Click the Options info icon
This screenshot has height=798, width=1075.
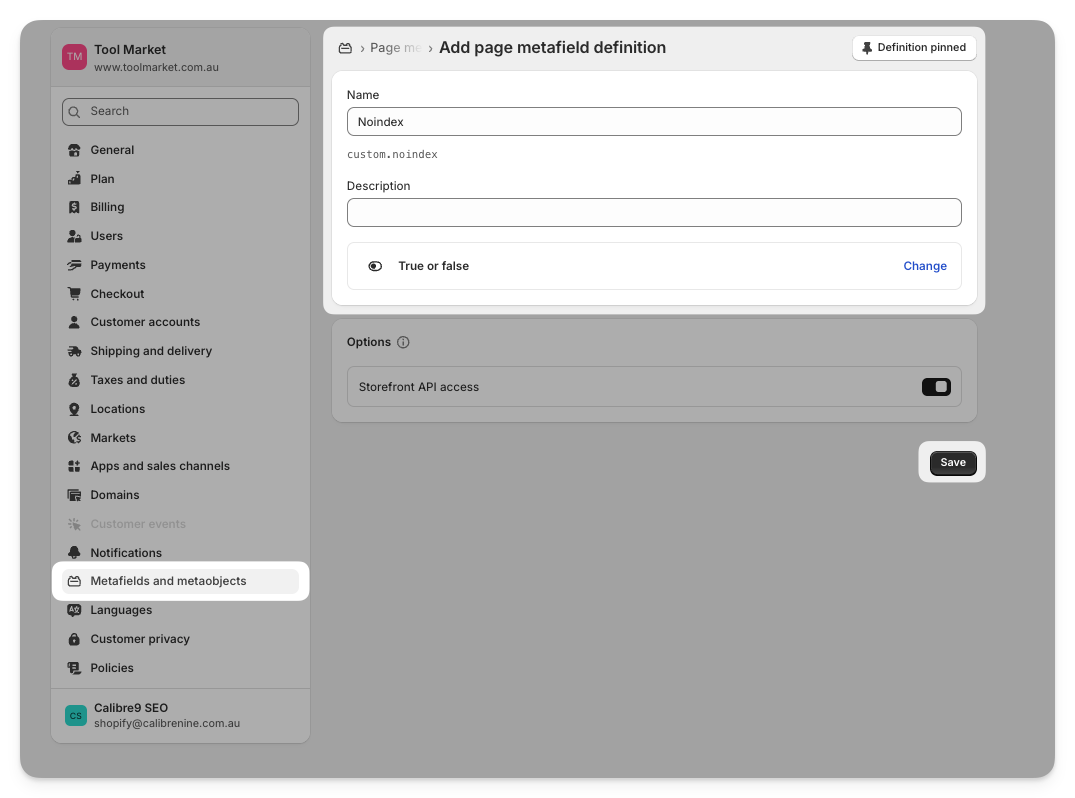(404, 342)
